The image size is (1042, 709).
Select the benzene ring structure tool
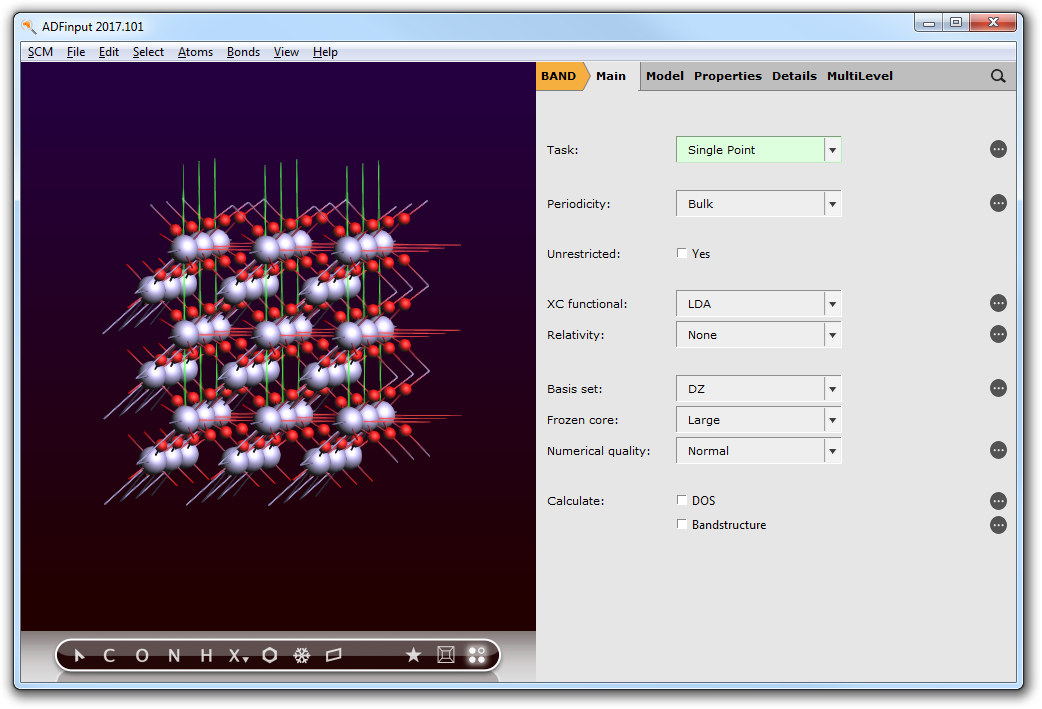[x=269, y=655]
